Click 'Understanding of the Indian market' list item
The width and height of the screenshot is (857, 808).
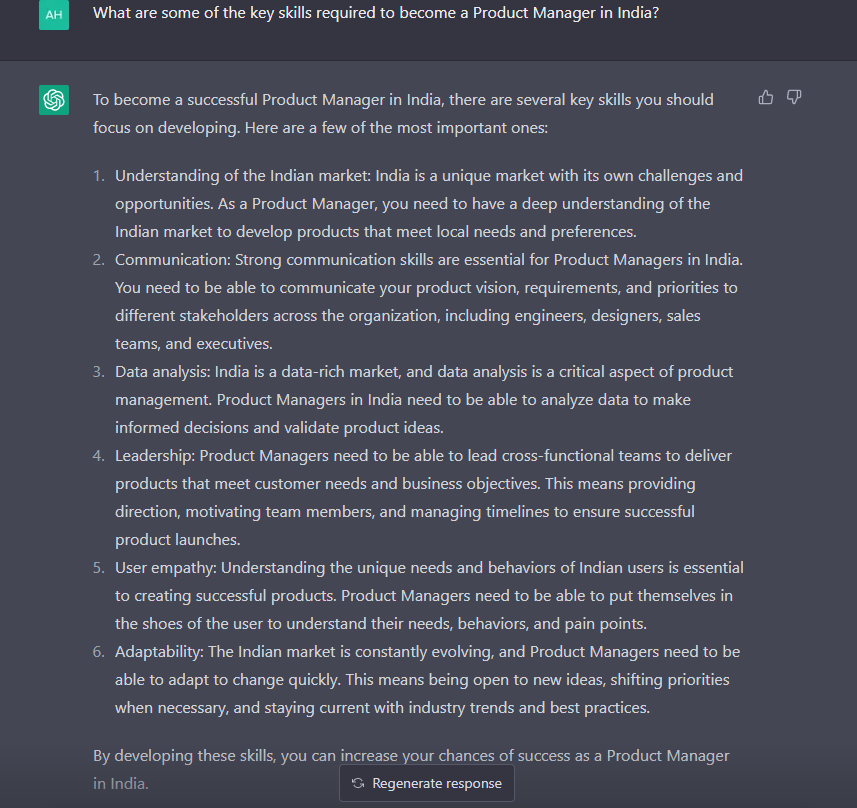point(429,203)
